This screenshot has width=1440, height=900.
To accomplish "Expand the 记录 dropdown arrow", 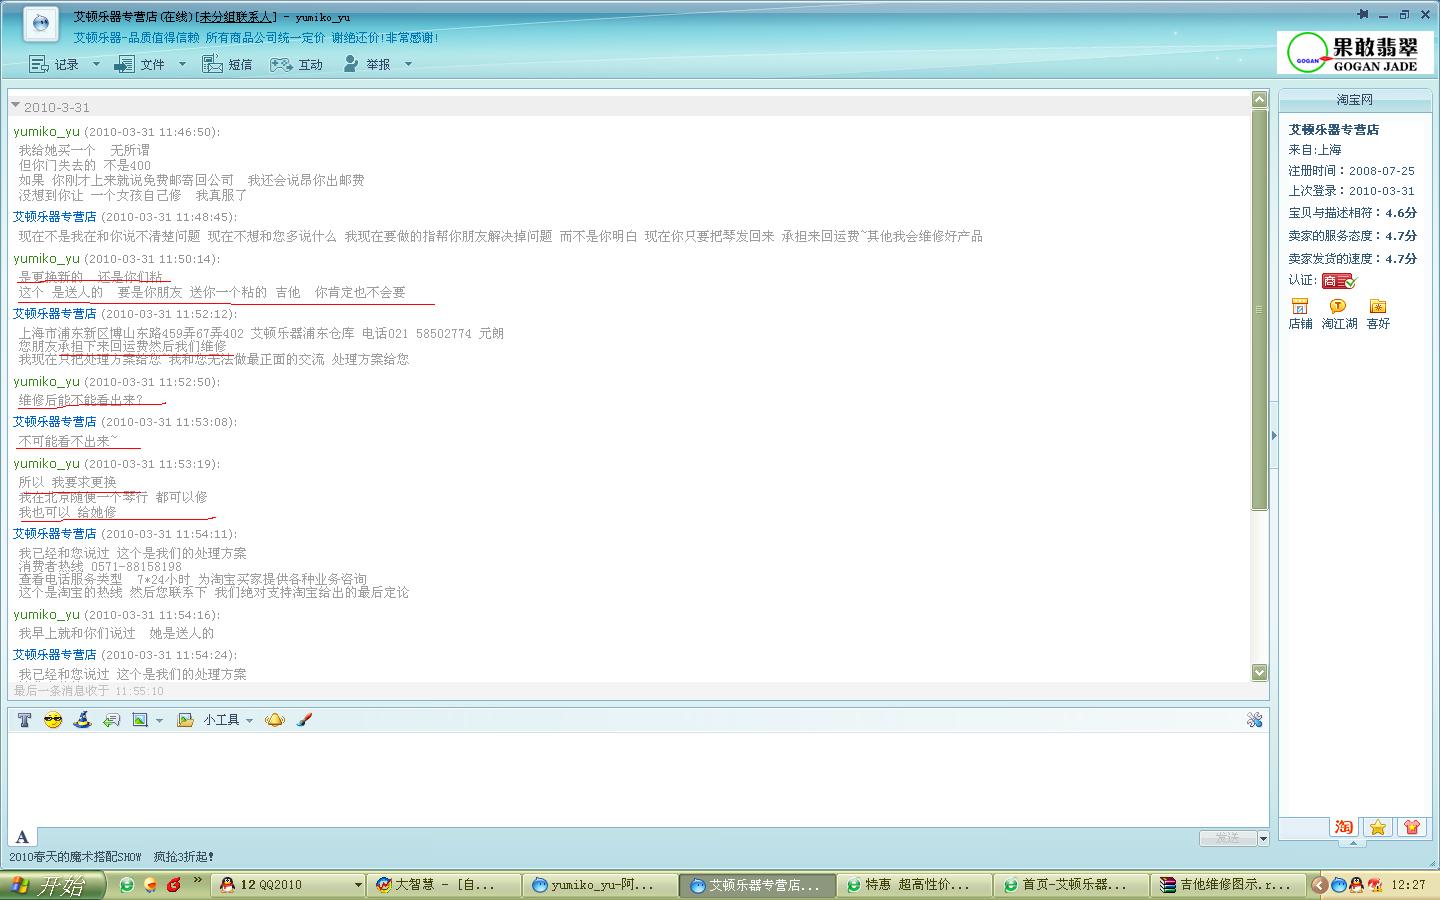I will tap(96, 64).
